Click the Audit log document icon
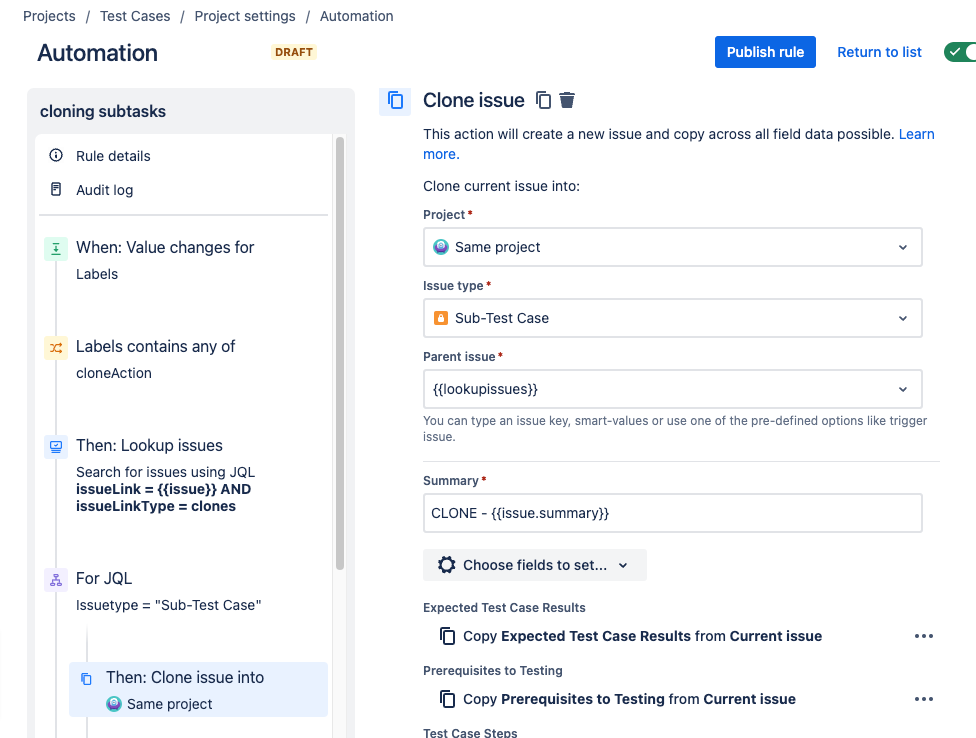The image size is (976, 738). (x=56, y=189)
